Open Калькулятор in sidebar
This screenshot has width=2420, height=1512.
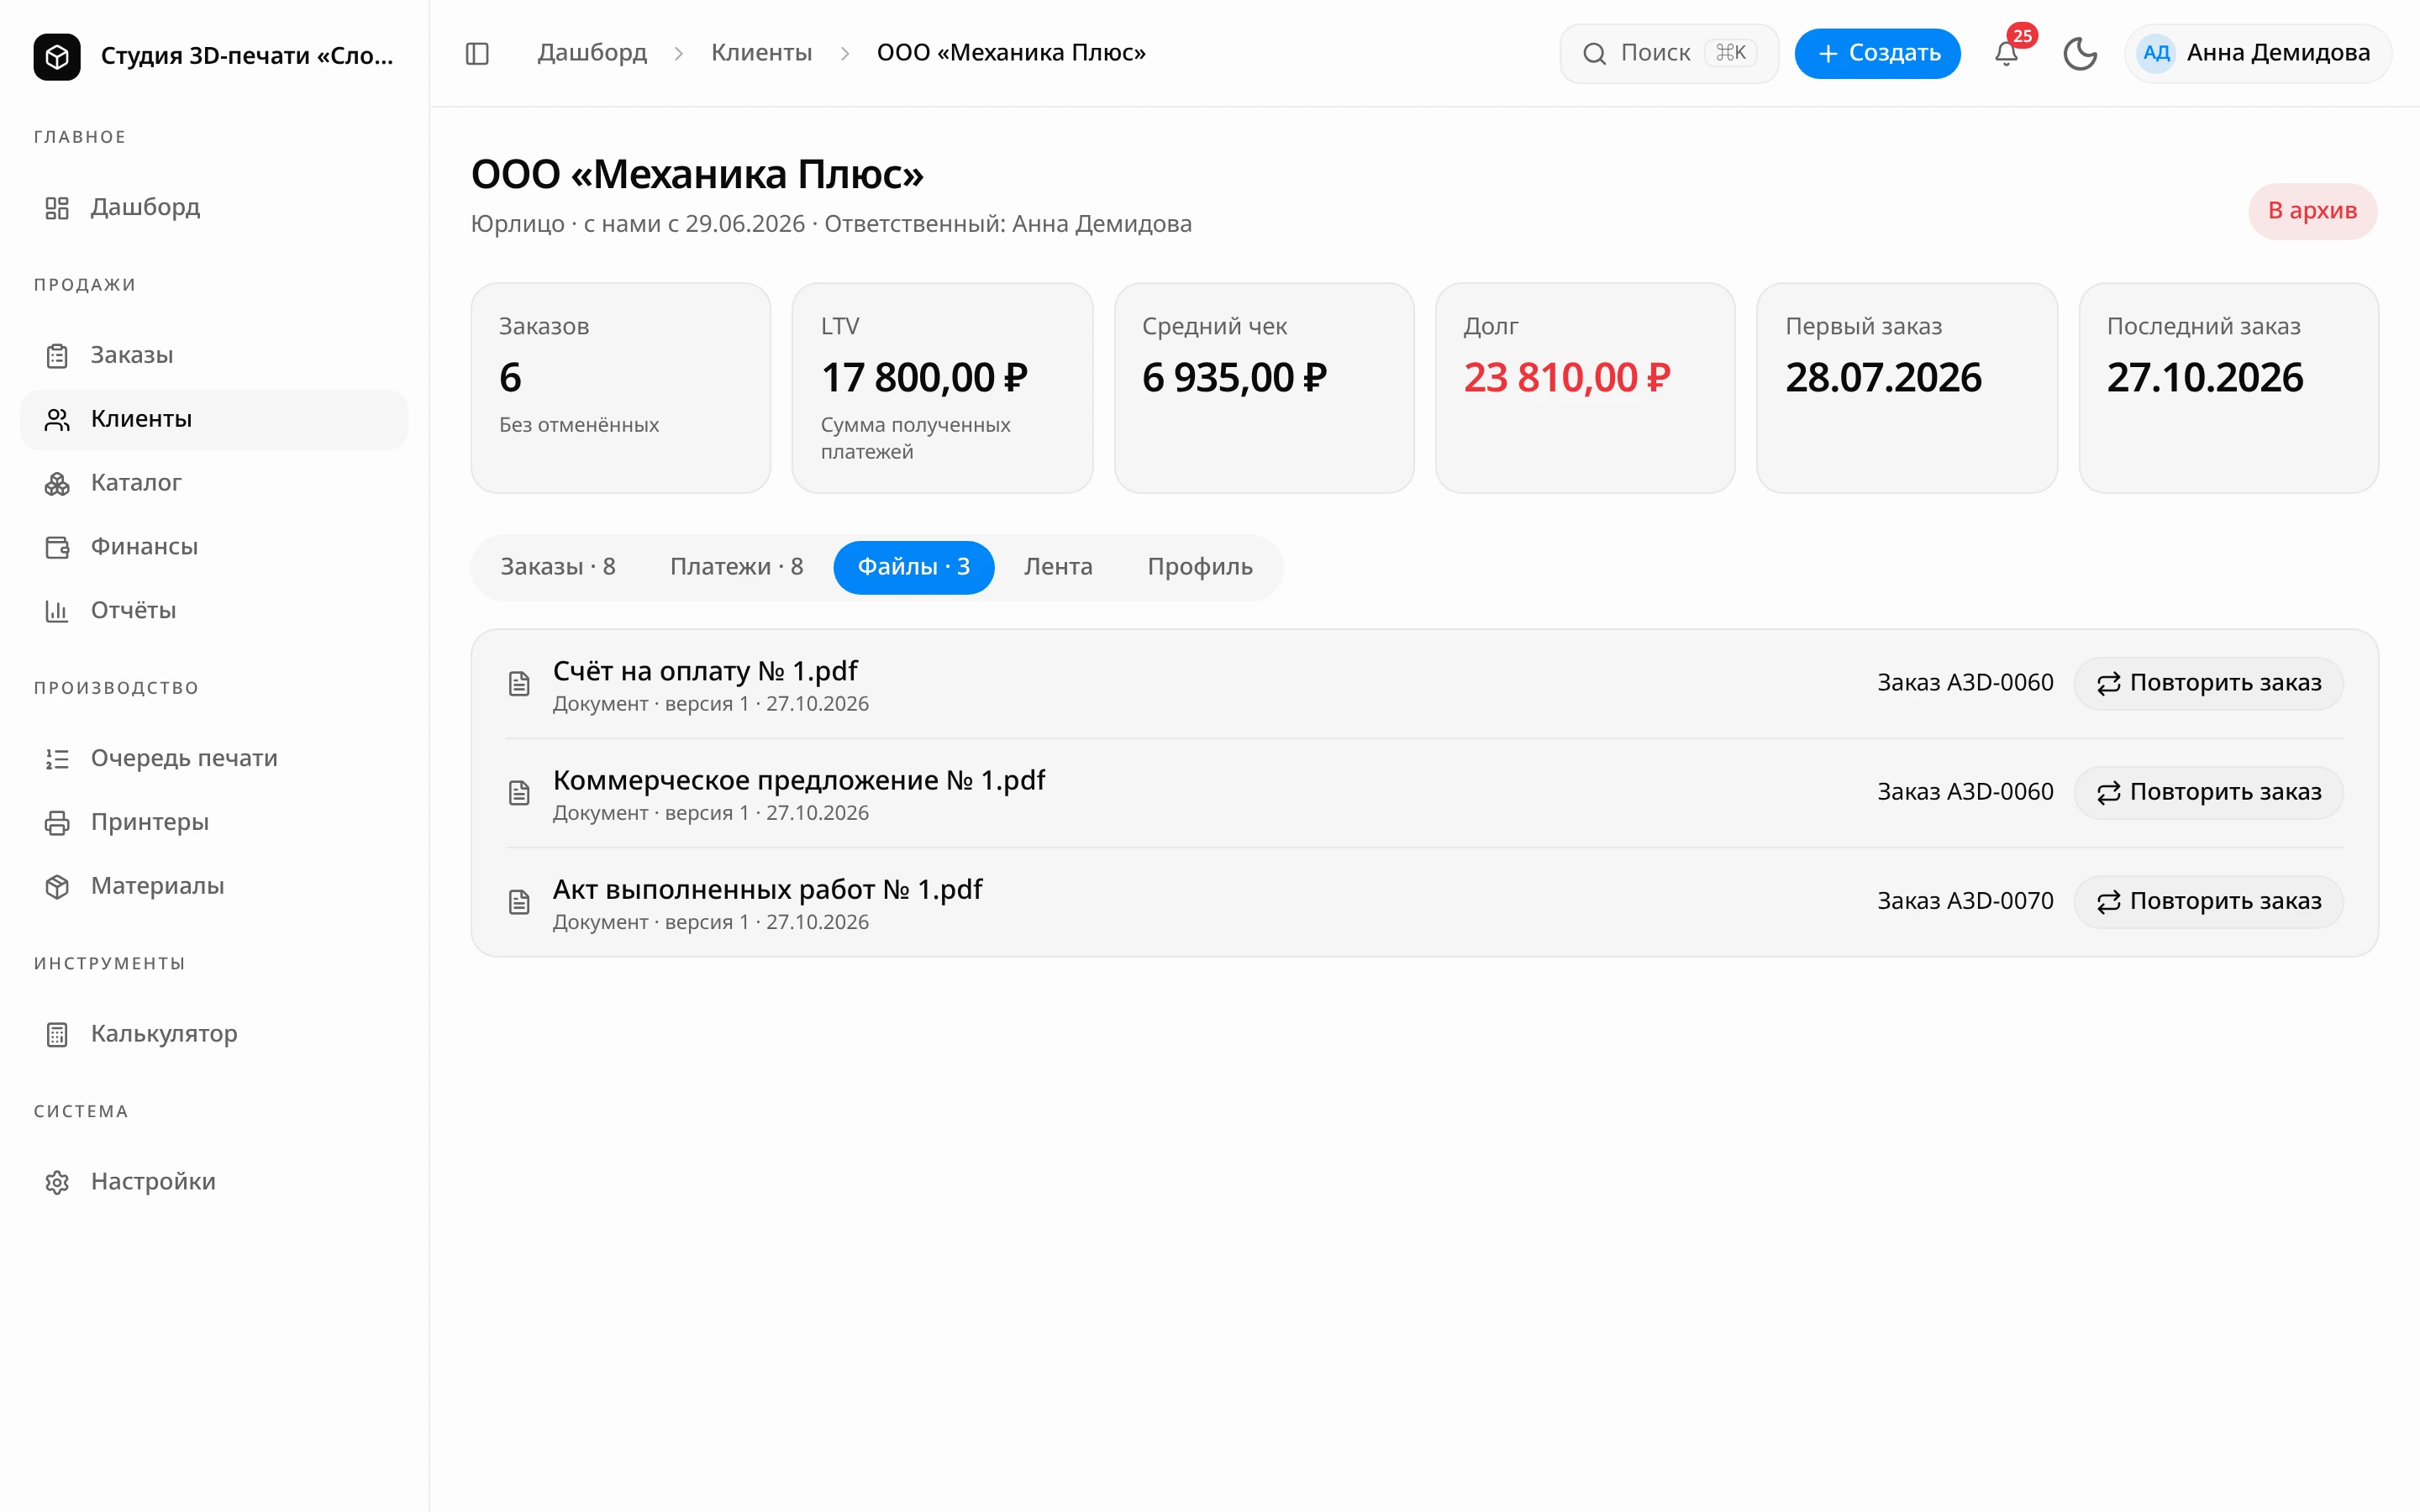[214, 1034]
